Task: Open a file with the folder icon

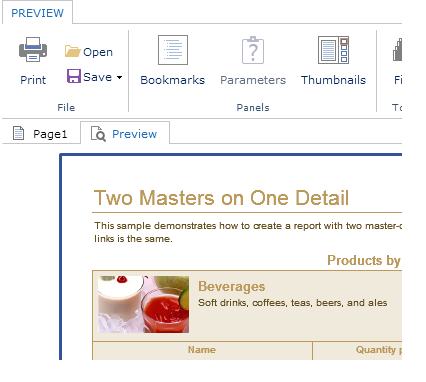Action: point(73,51)
